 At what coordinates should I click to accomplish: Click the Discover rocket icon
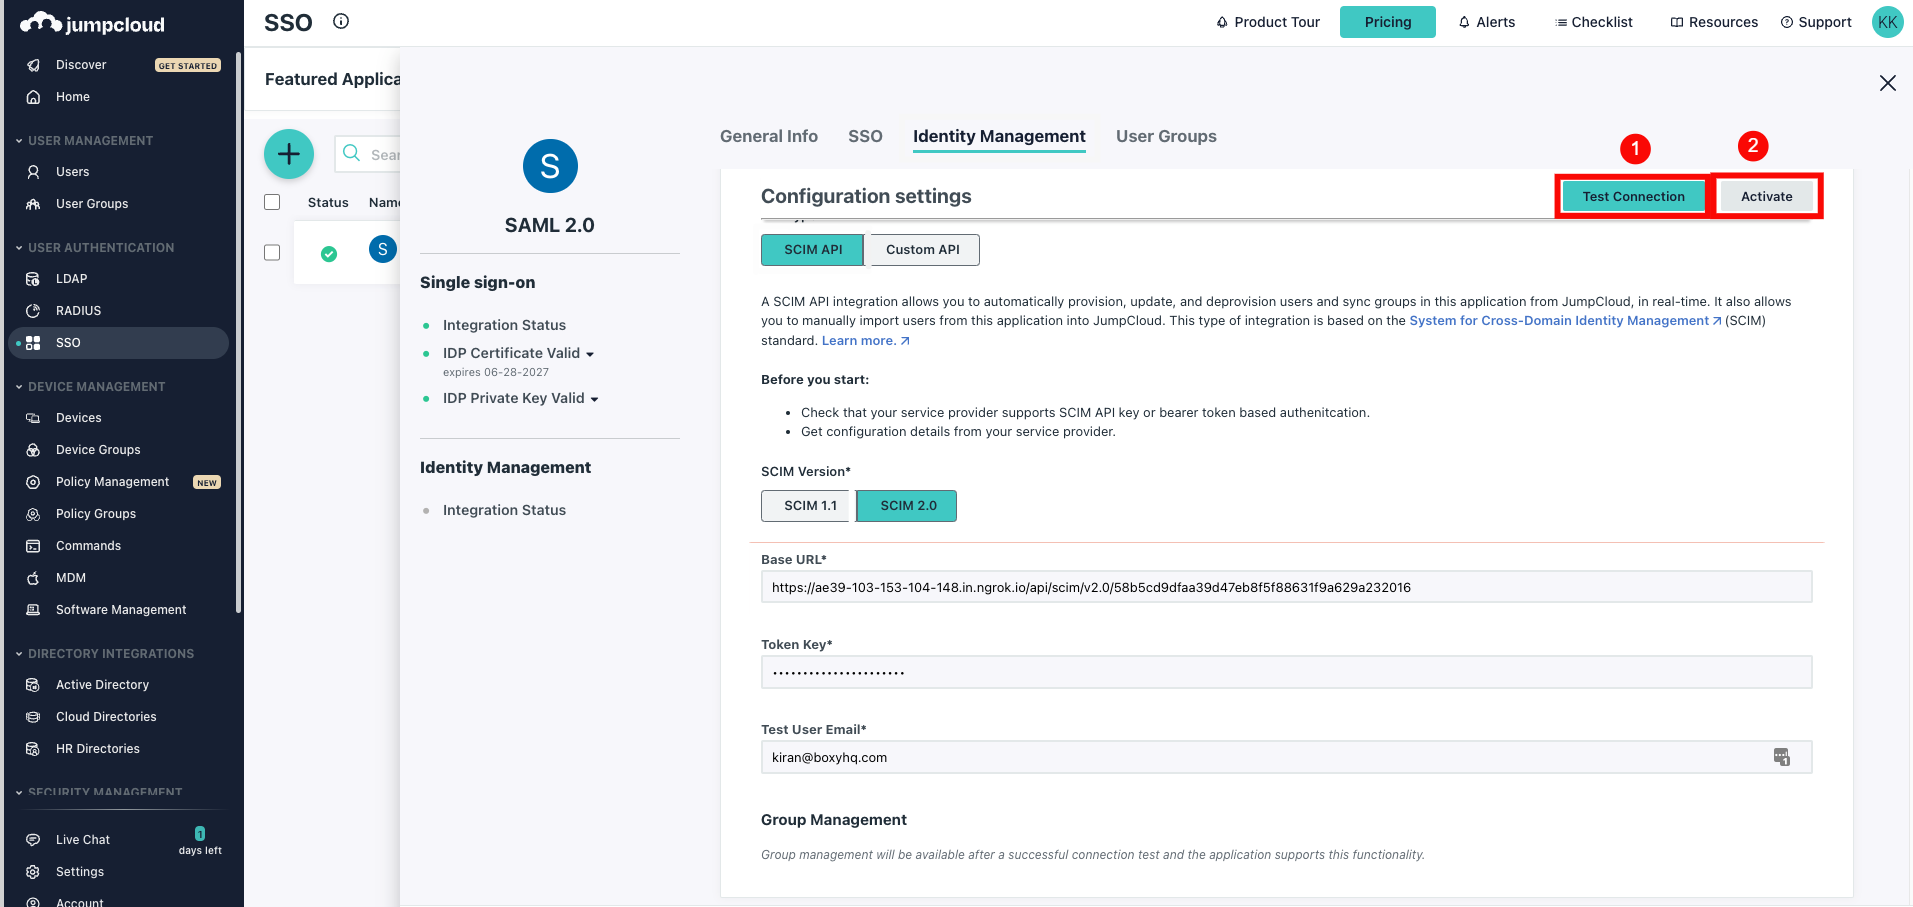tap(33, 65)
